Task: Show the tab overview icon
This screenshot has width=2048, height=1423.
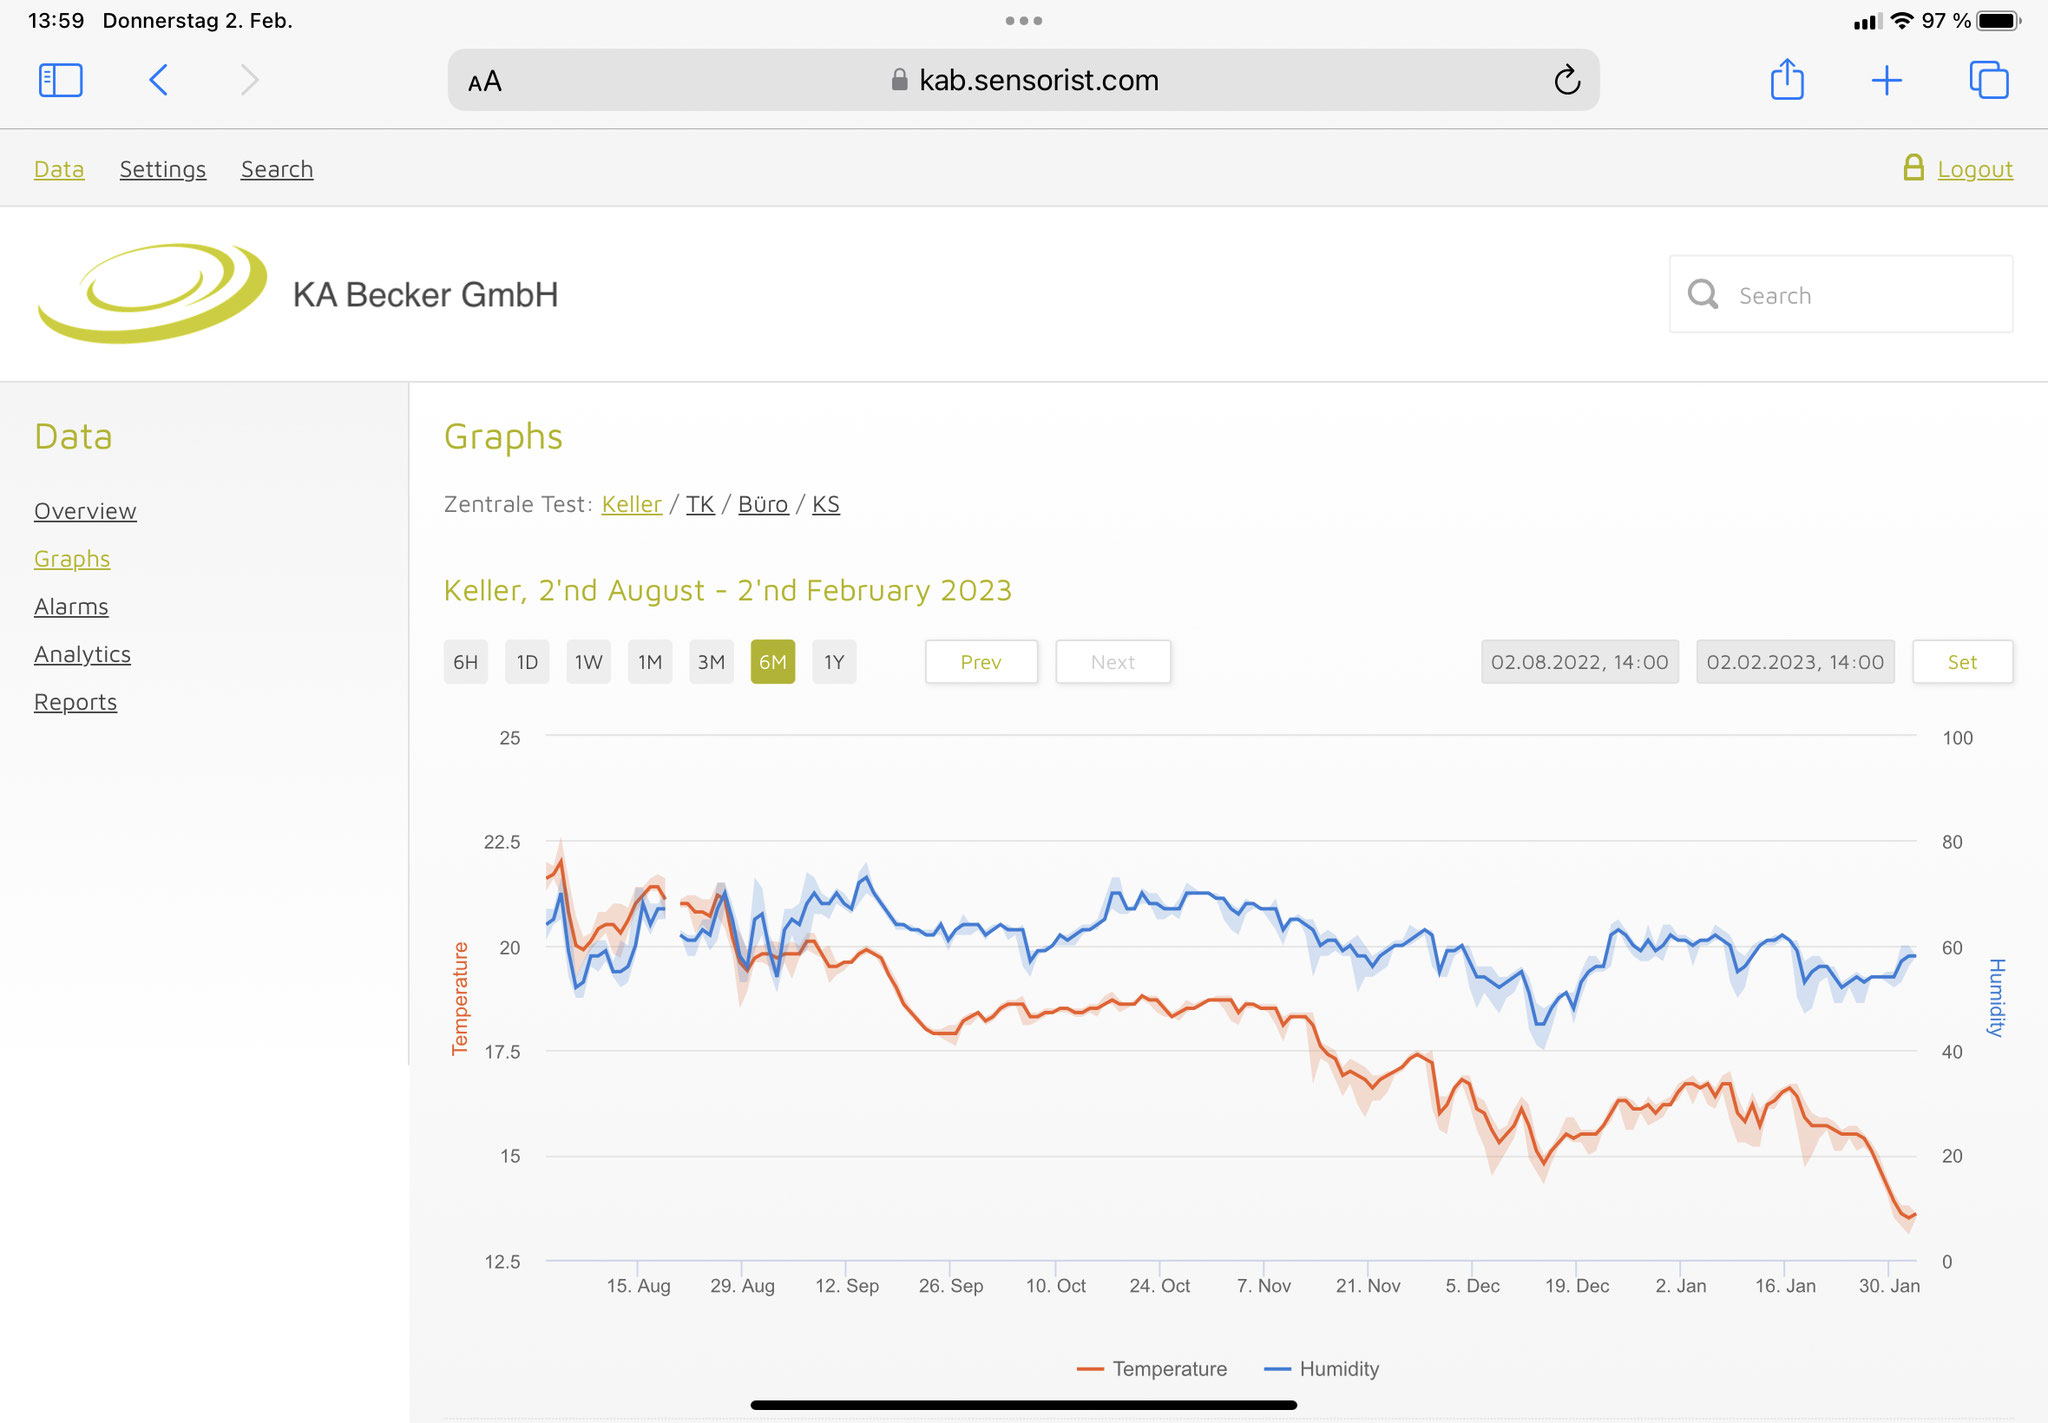Action: point(1988,80)
